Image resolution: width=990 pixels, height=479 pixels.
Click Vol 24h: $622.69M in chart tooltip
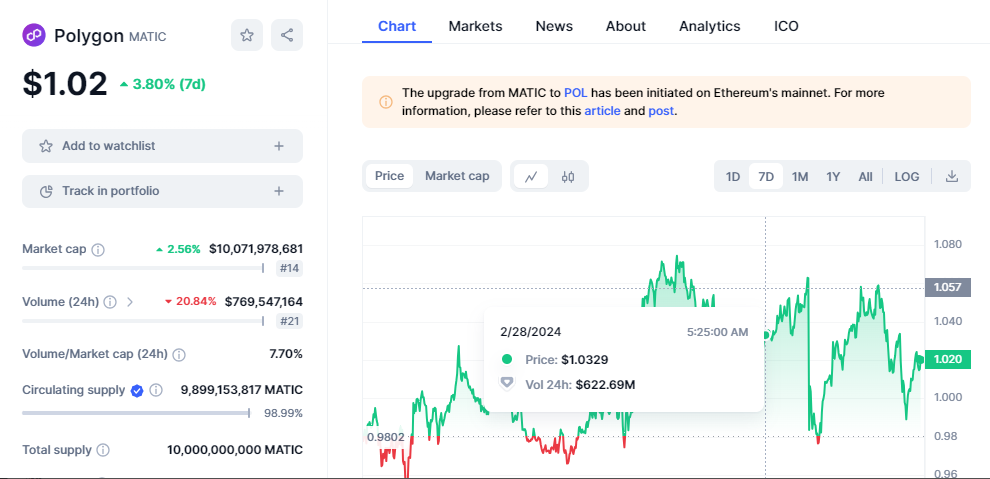[x=580, y=384]
